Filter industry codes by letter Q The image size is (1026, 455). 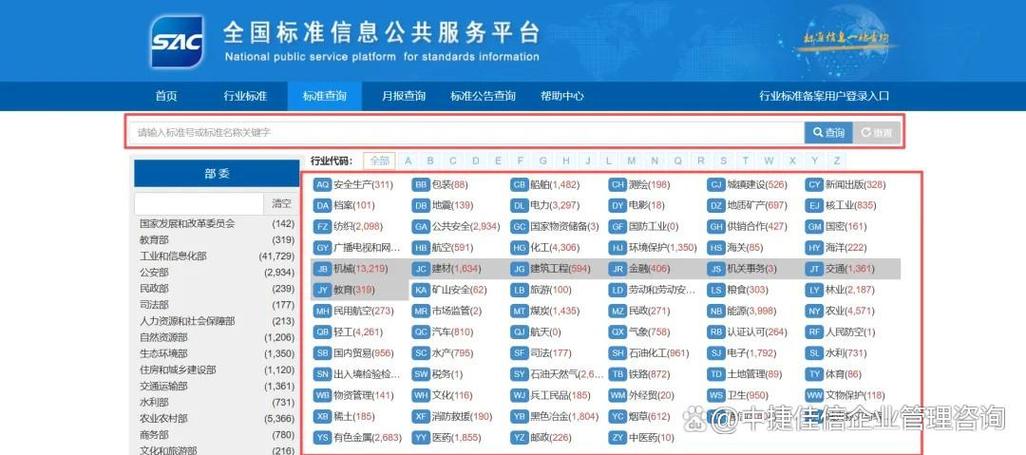pos(678,161)
